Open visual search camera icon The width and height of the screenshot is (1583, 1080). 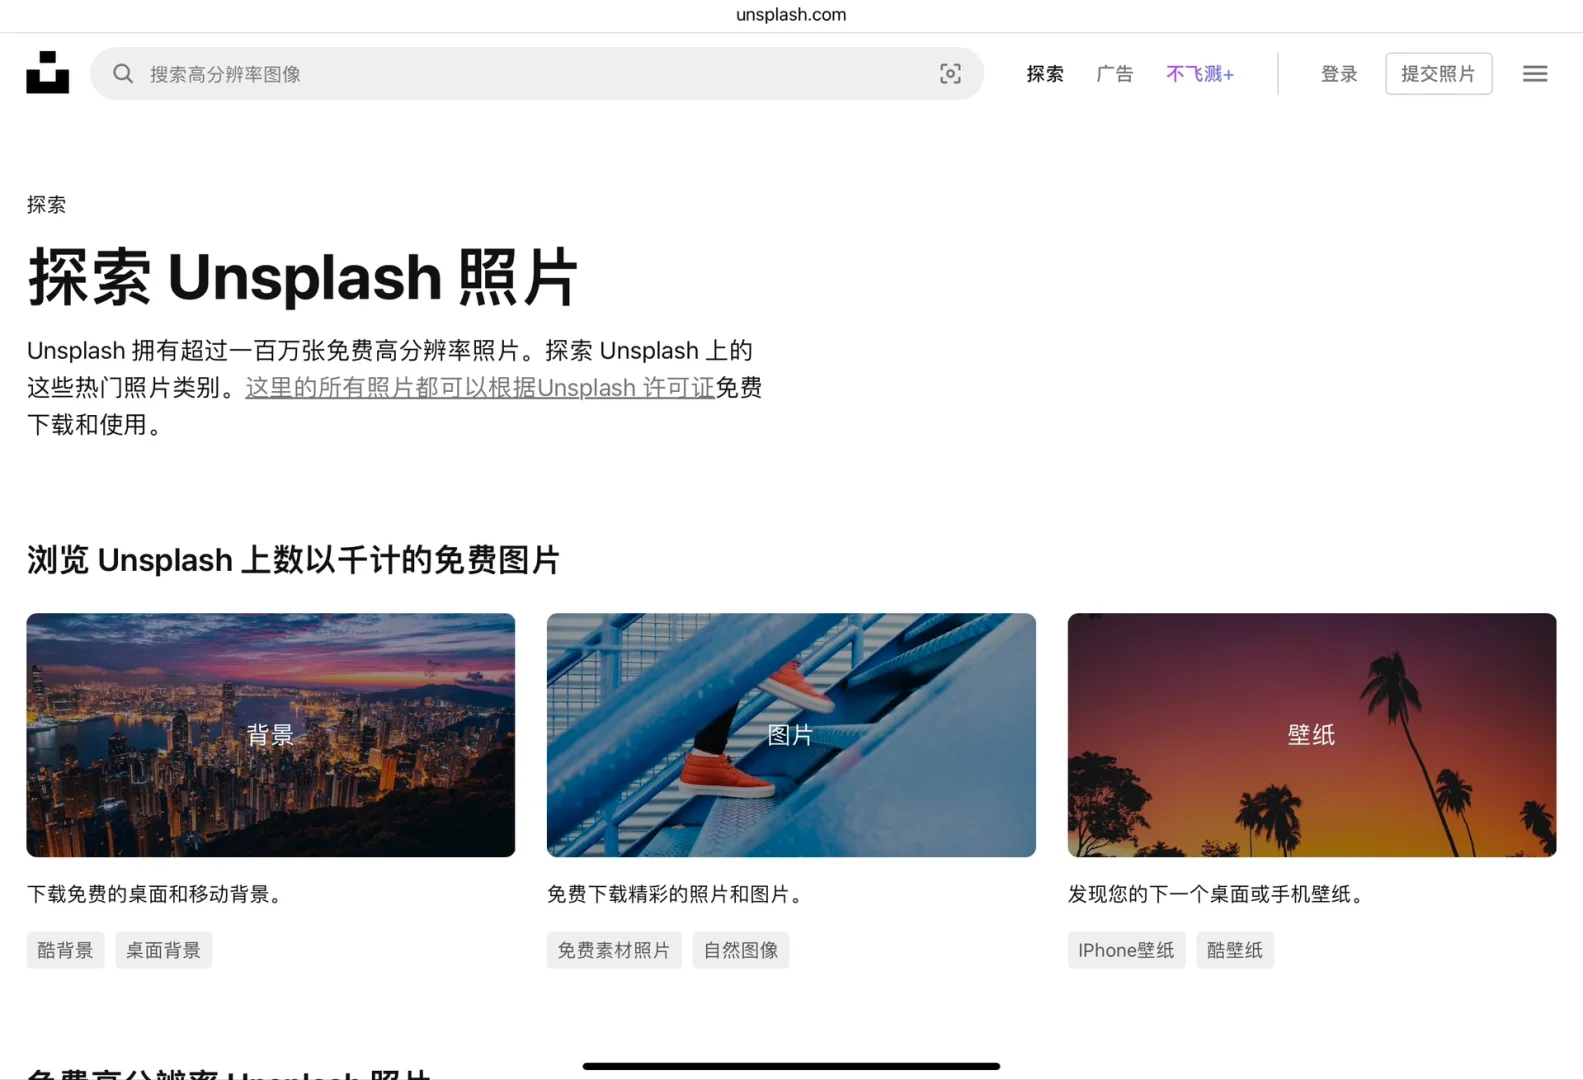point(950,74)
